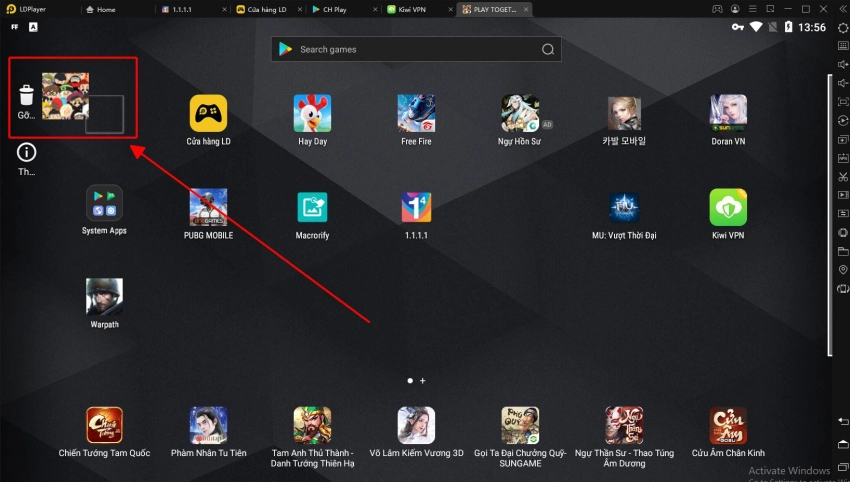Launch Võ Lâm Kiếm Vương 3D

tap(416, 425)
